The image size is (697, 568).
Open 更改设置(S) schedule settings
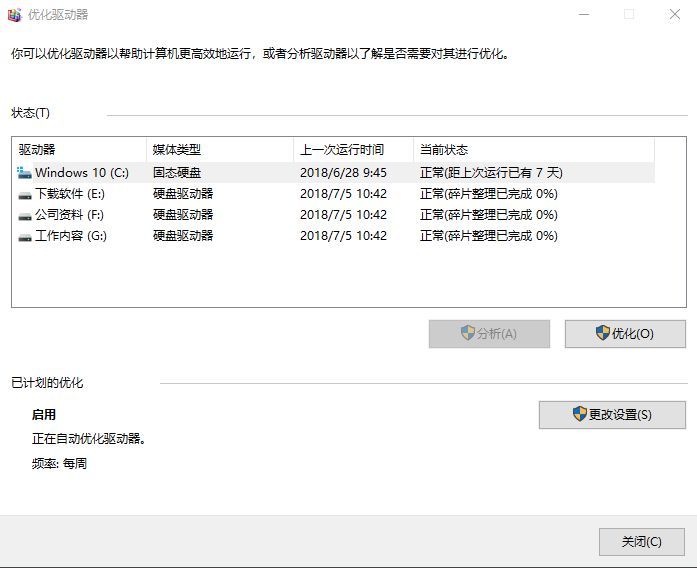click(x=612, y=415)
